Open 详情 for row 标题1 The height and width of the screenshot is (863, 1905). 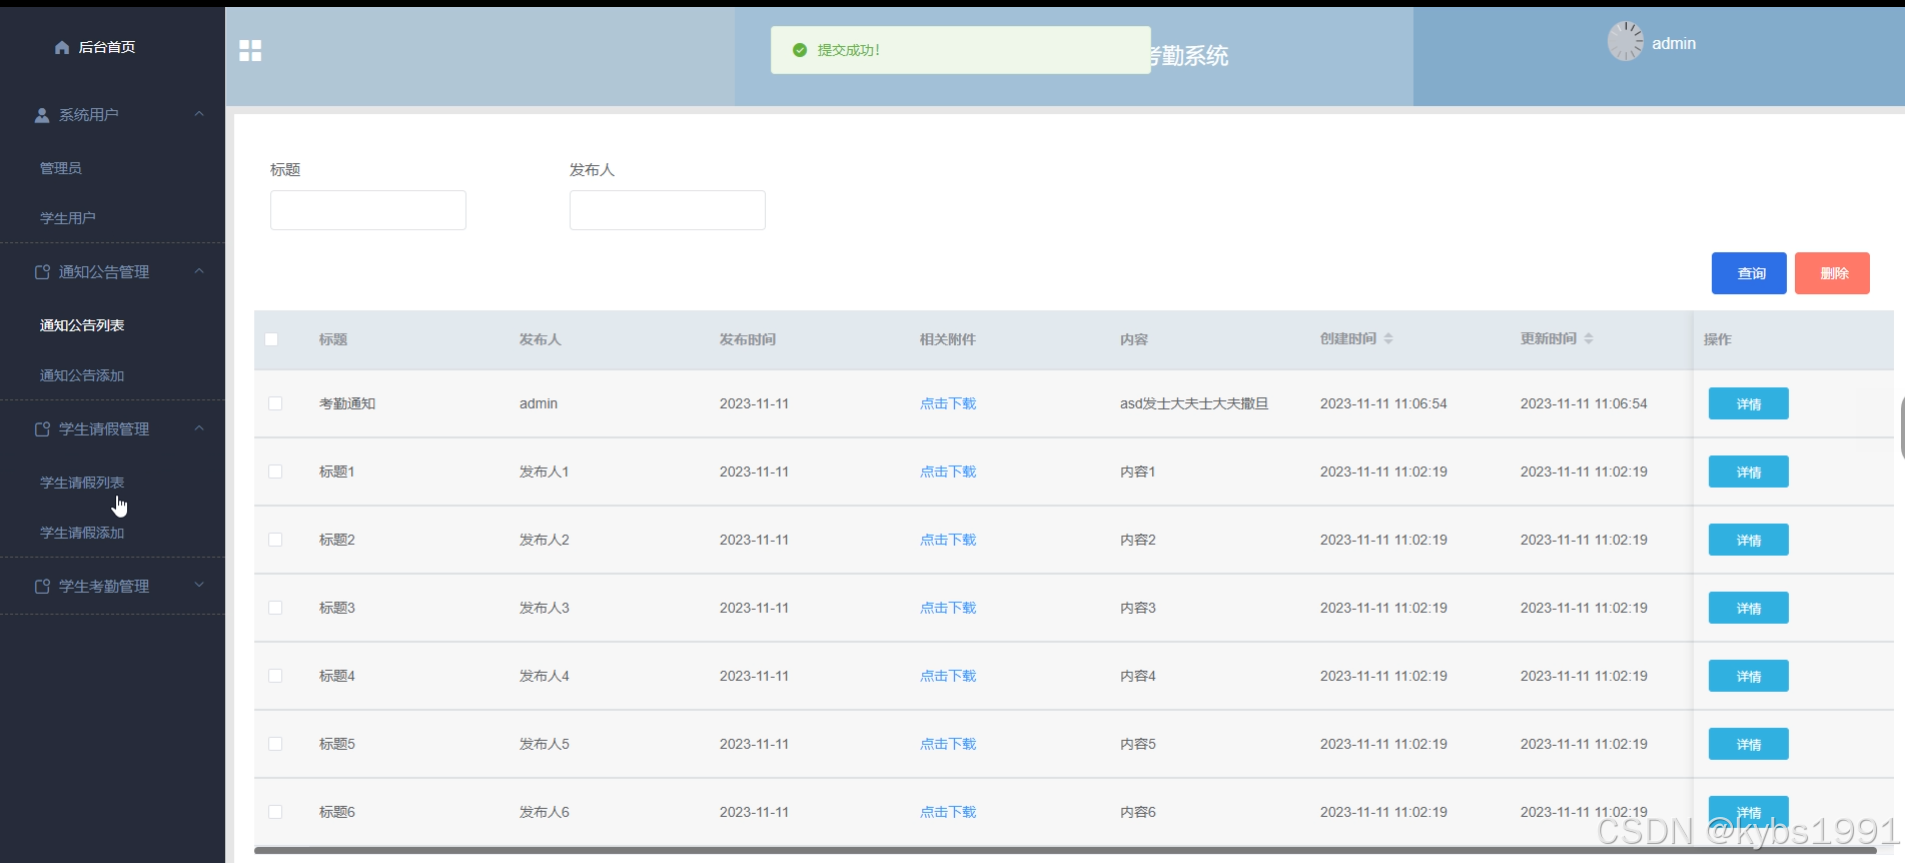(1748, 472)
